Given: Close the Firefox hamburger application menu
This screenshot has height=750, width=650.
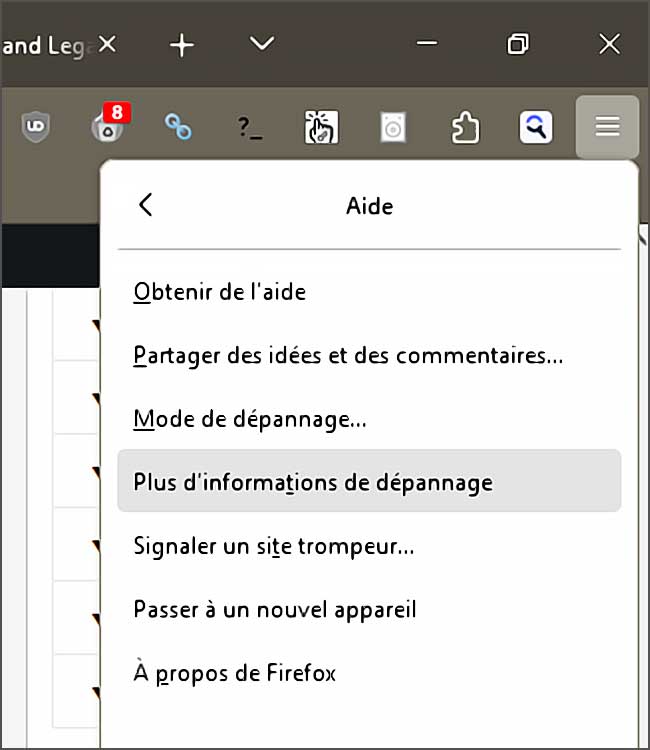Looking at the screenshot, I should click(607, 127).
